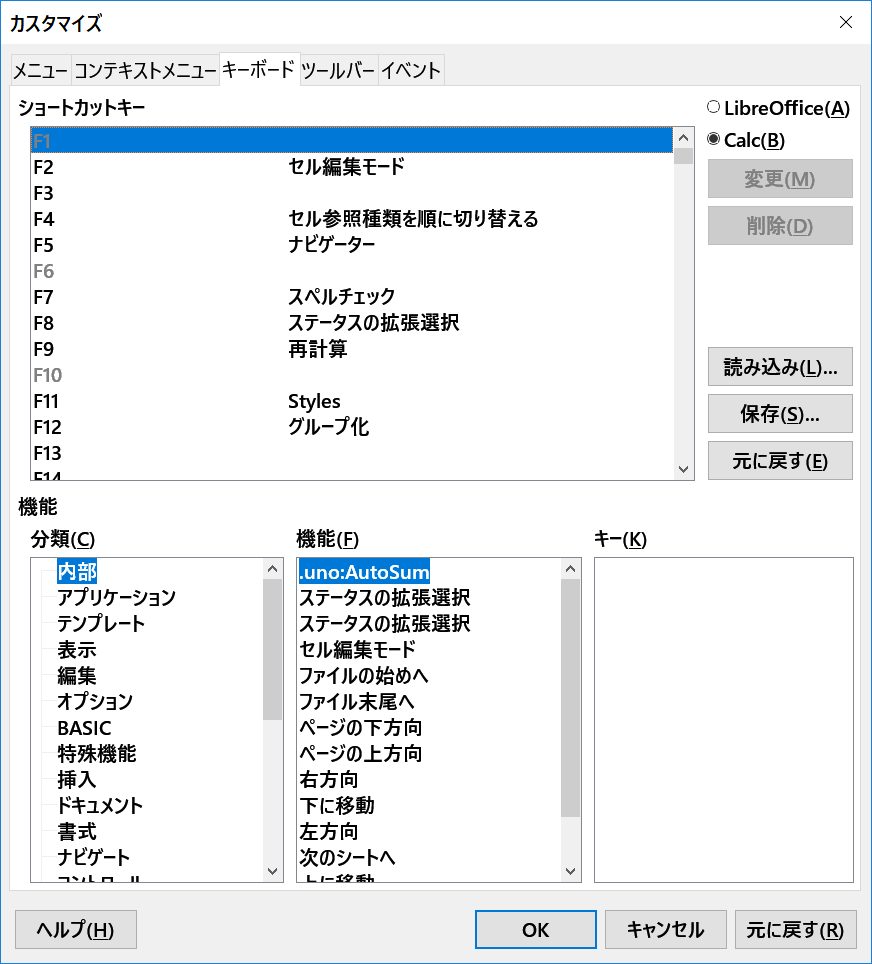Screen dimensions: 872x964
Task: Select ファイルの始めへ in function list
Action: [x=364, y=676]
